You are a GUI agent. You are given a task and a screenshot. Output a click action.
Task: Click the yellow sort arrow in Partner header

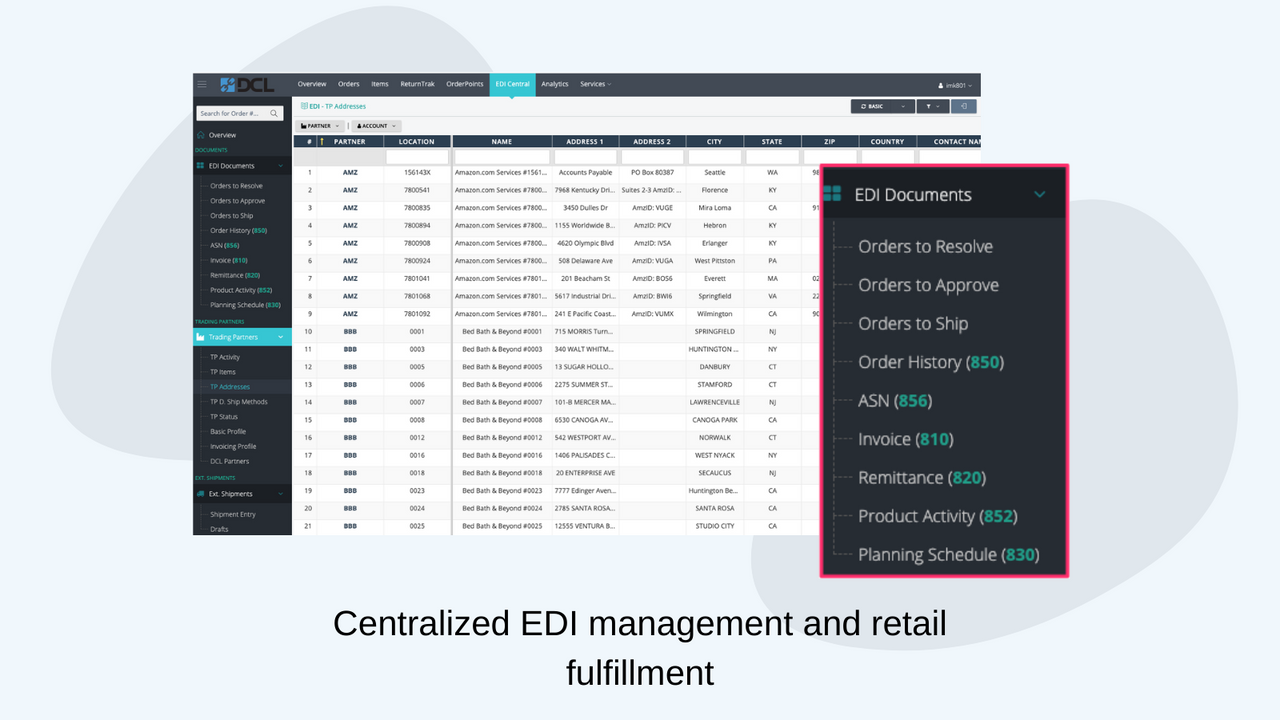point(323,142)
